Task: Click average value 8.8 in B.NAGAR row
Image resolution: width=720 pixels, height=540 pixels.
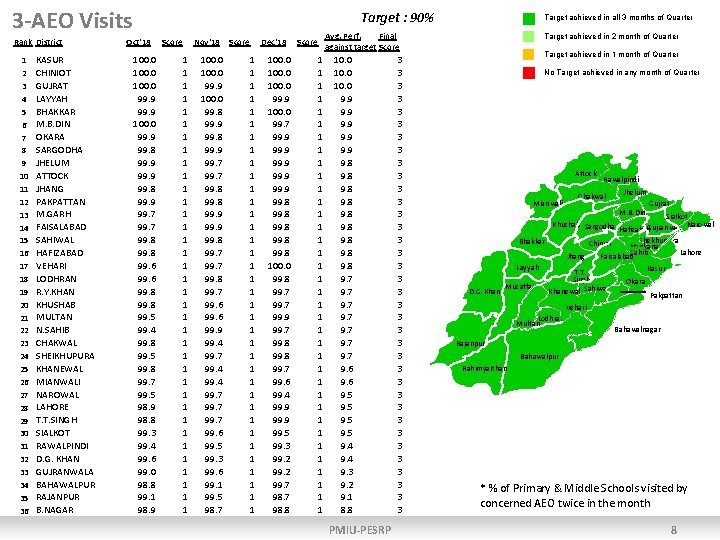Action: tap(346, 510)
